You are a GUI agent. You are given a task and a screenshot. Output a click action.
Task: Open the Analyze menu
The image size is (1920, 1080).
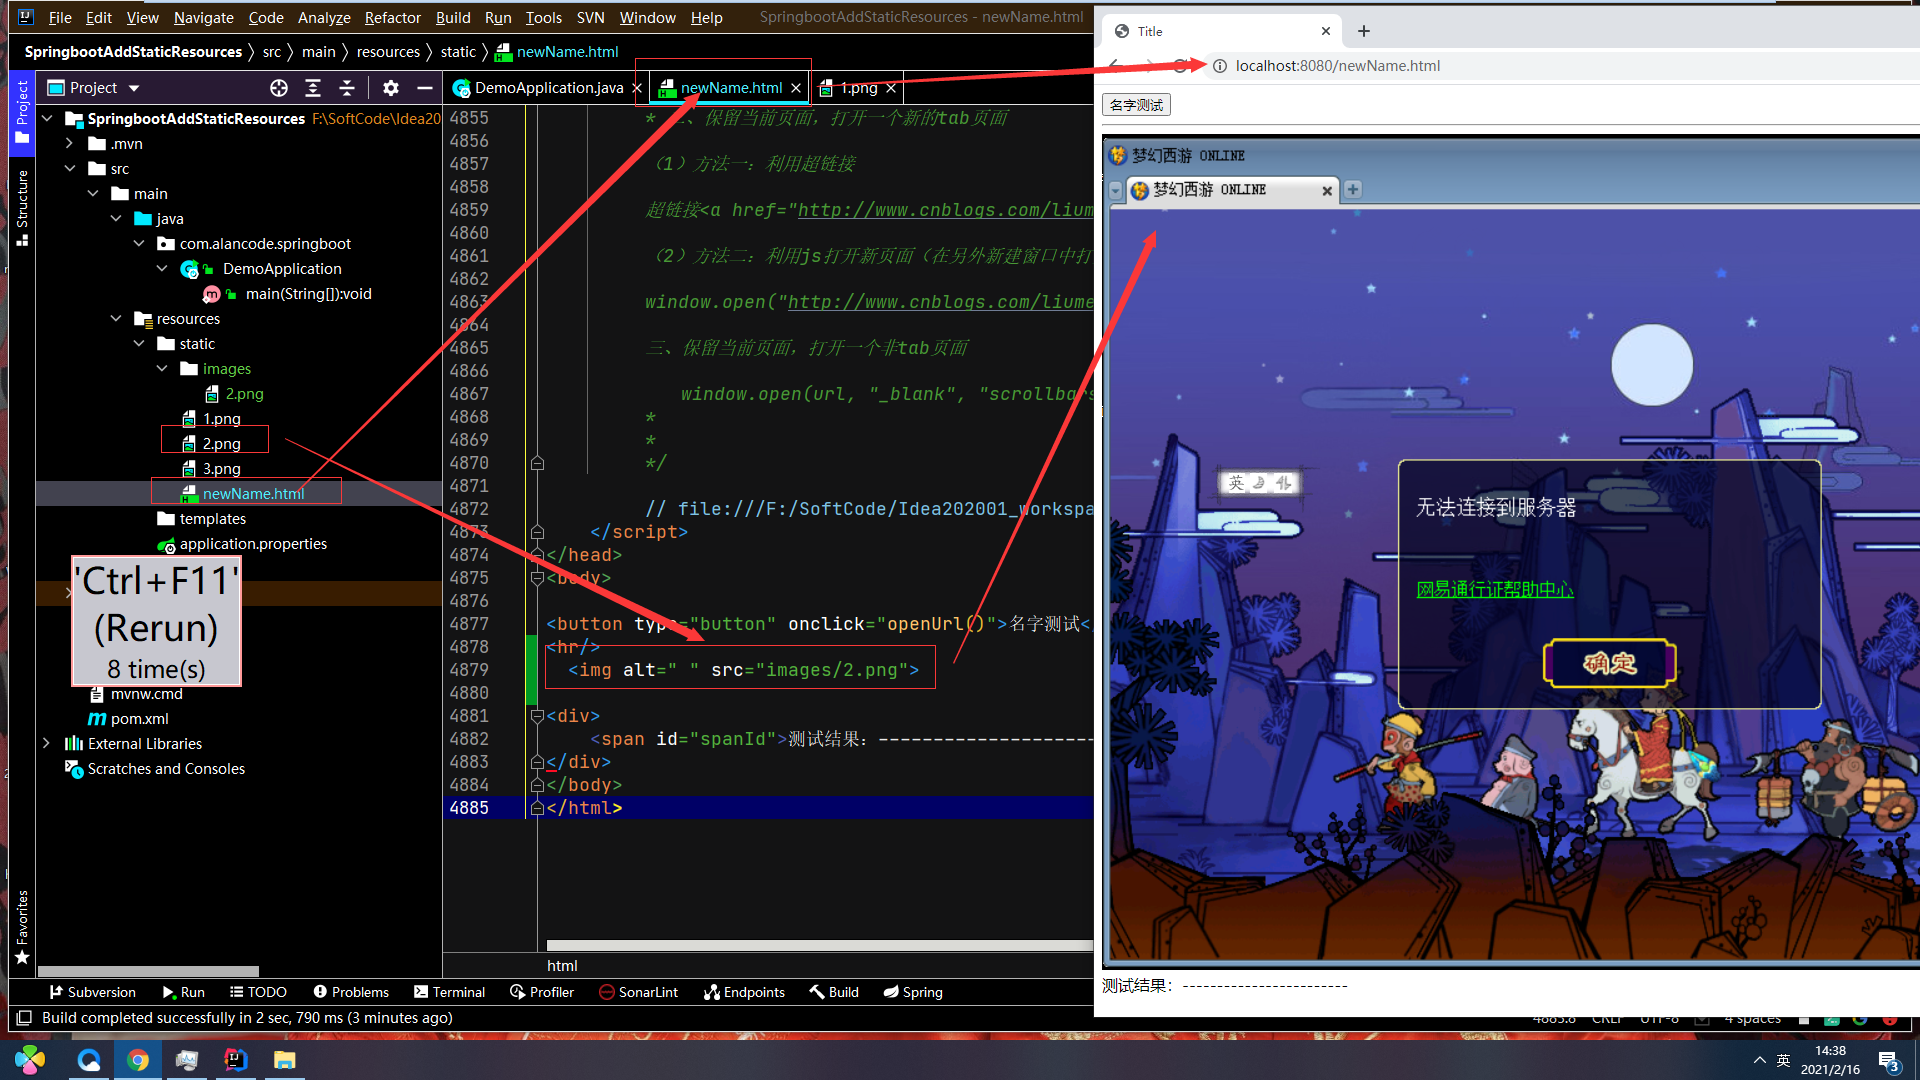pyautogui.click(x=324, y=17)
